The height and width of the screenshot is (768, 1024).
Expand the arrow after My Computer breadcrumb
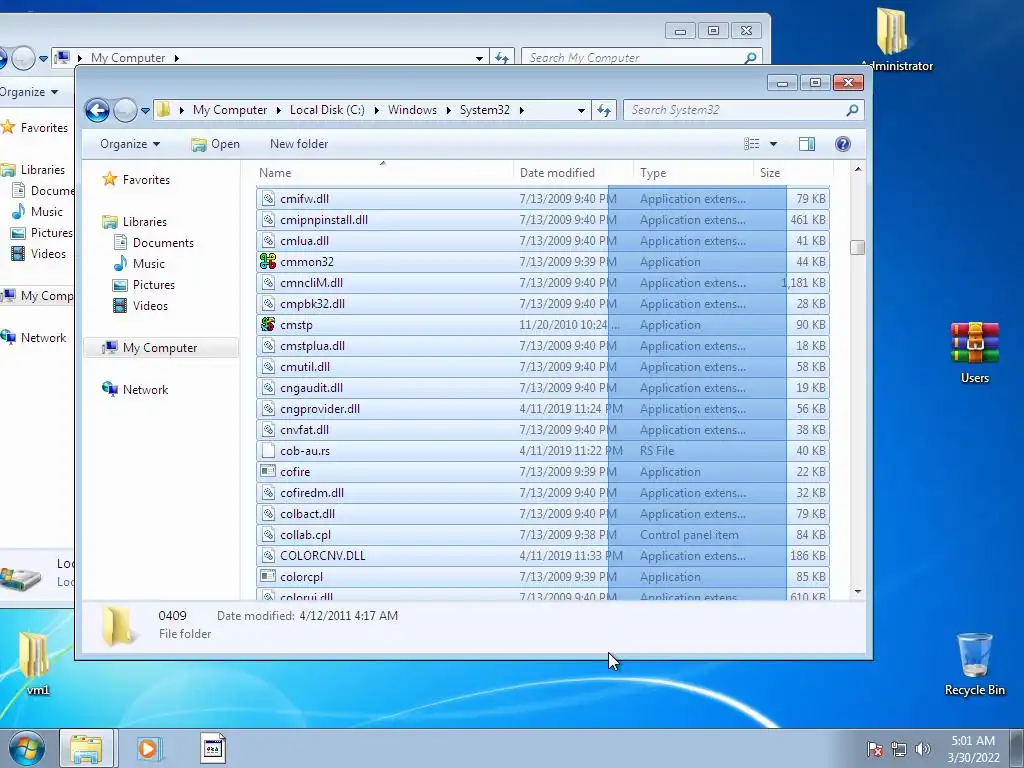[278, 110]
